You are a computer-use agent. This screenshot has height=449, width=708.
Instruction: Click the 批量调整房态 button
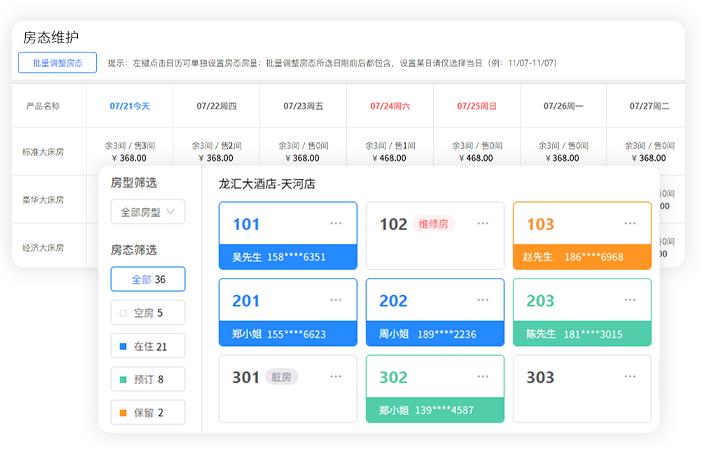[x=57, y=63]
